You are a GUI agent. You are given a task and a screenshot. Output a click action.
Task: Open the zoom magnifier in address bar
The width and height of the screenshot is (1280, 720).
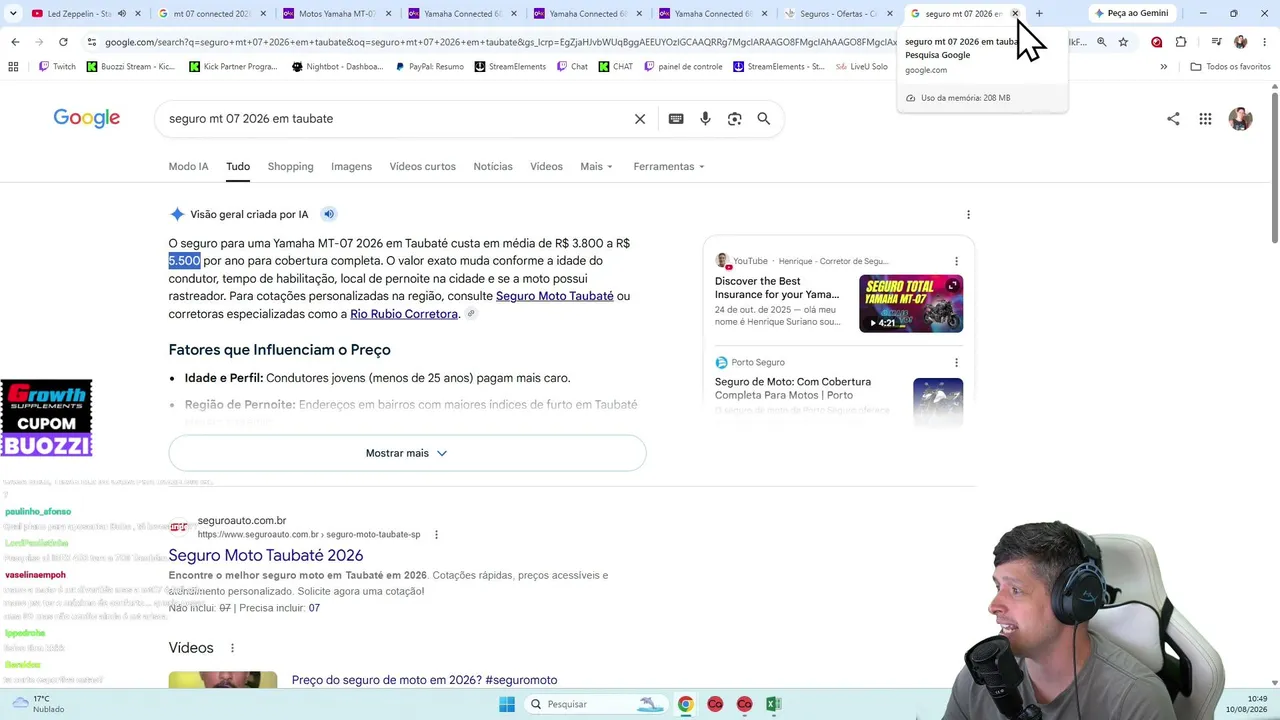click(x=1101, y=42)
